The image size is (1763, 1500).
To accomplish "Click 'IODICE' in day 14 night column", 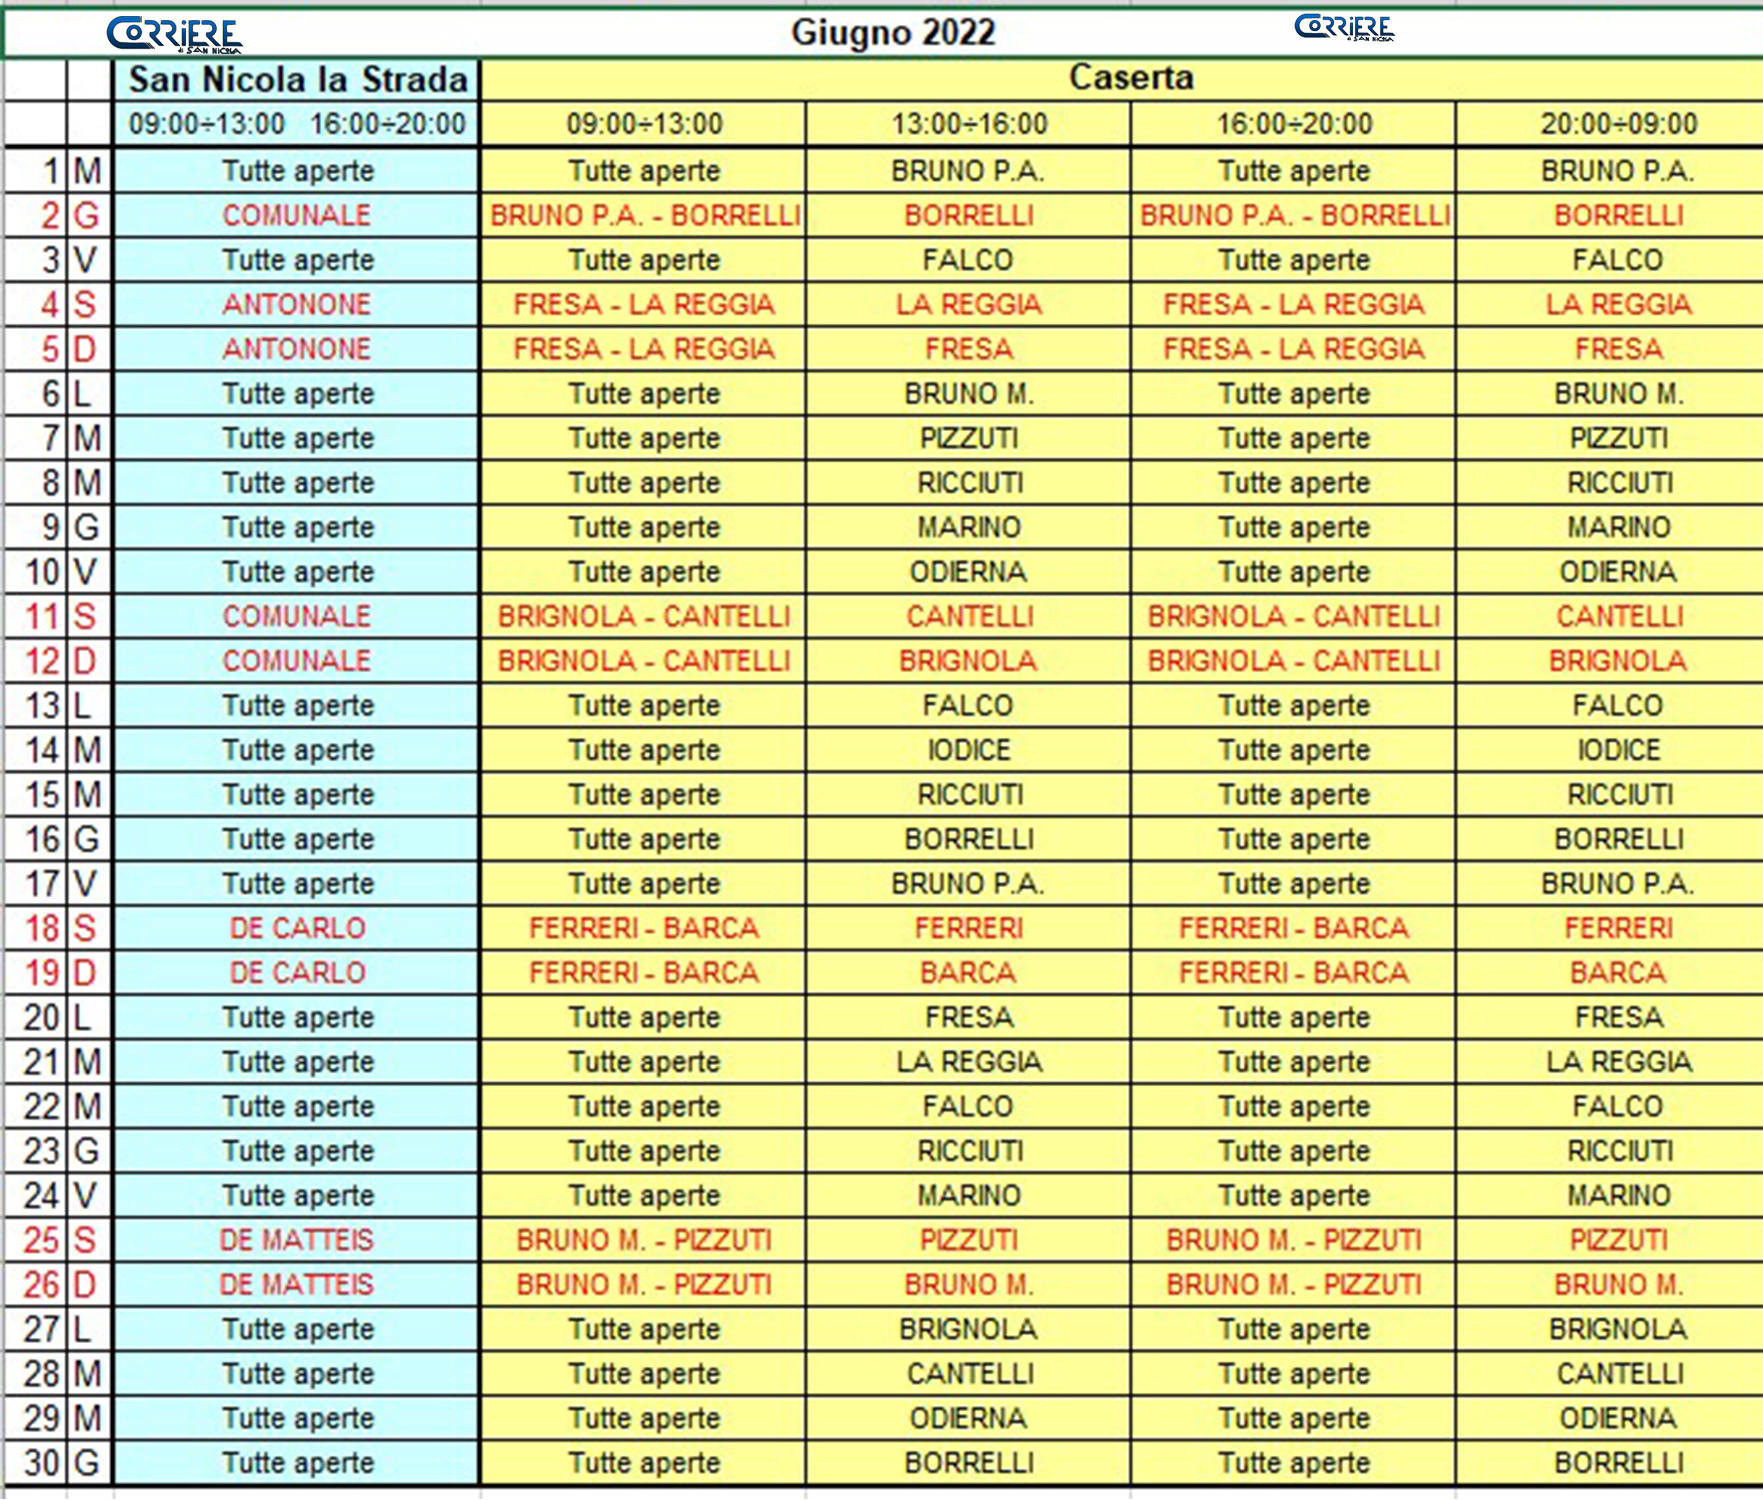I will coord(1618,750).
